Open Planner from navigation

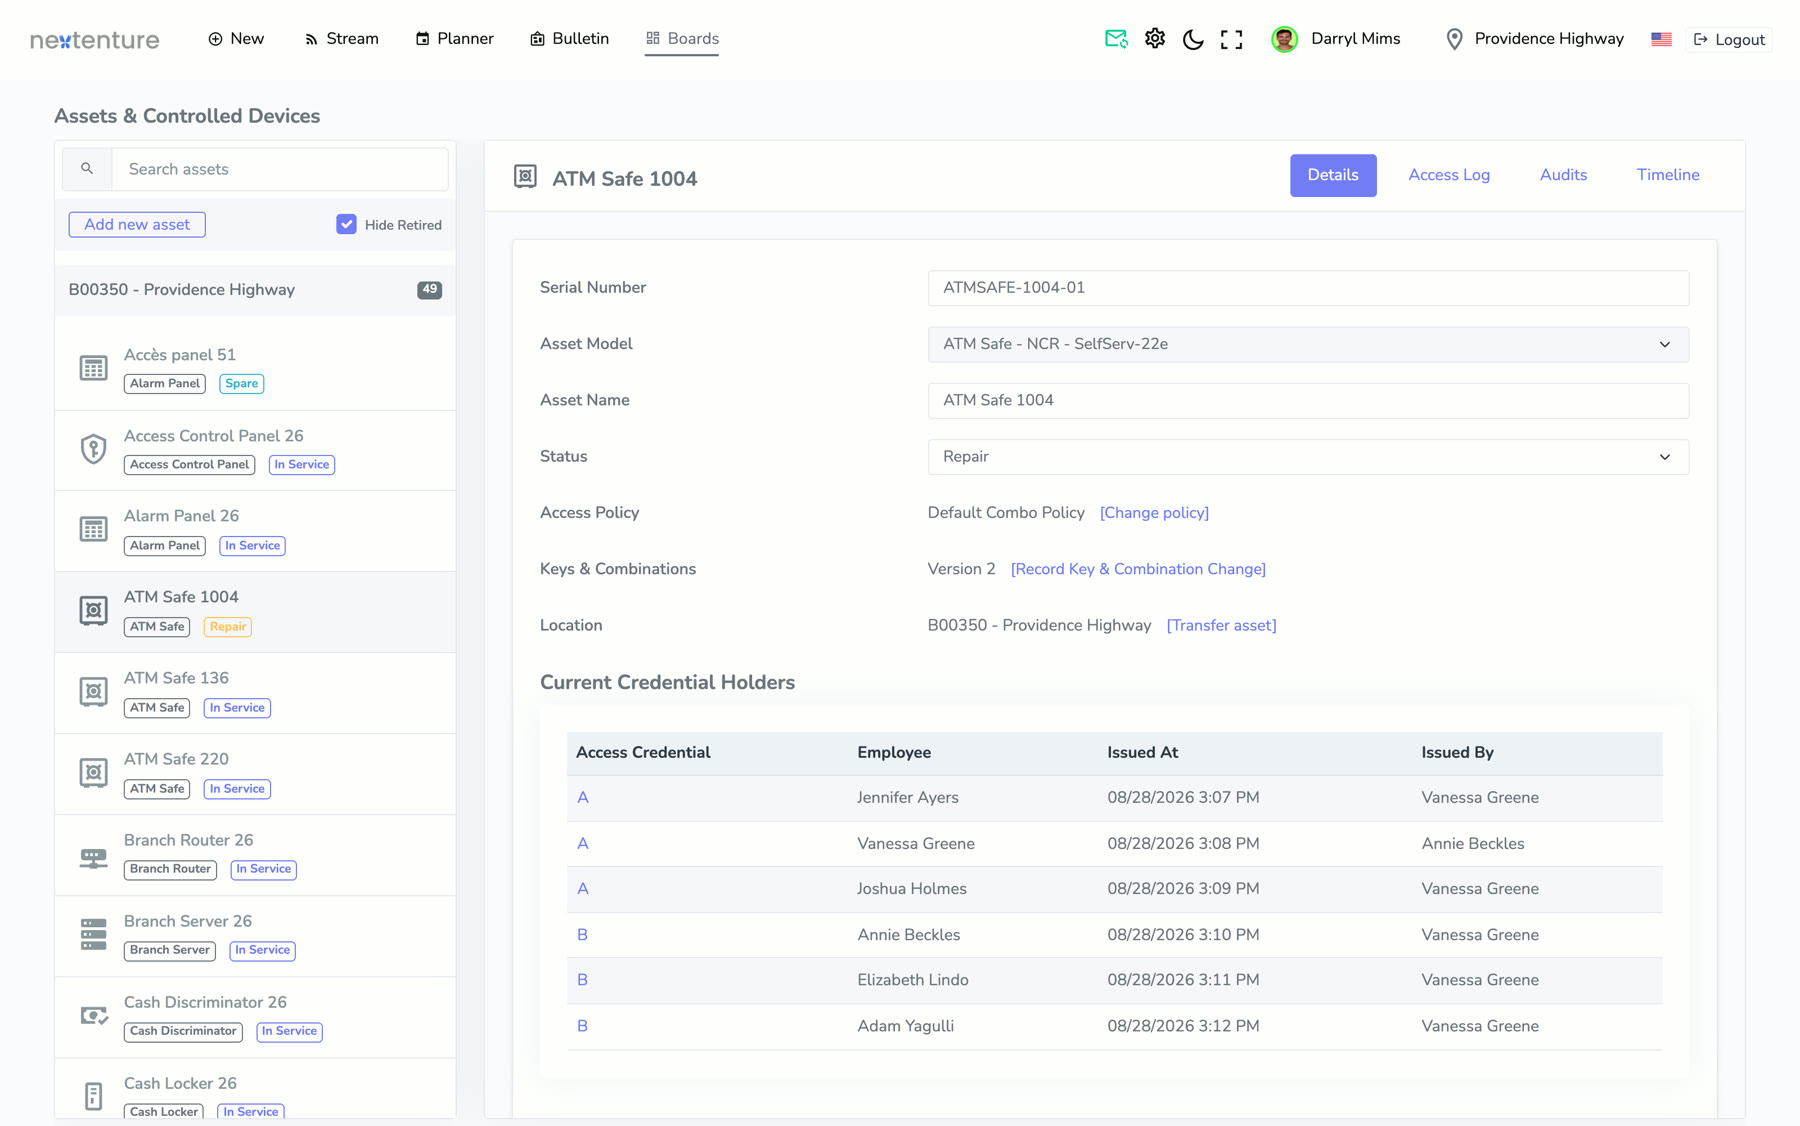point(454,39)
